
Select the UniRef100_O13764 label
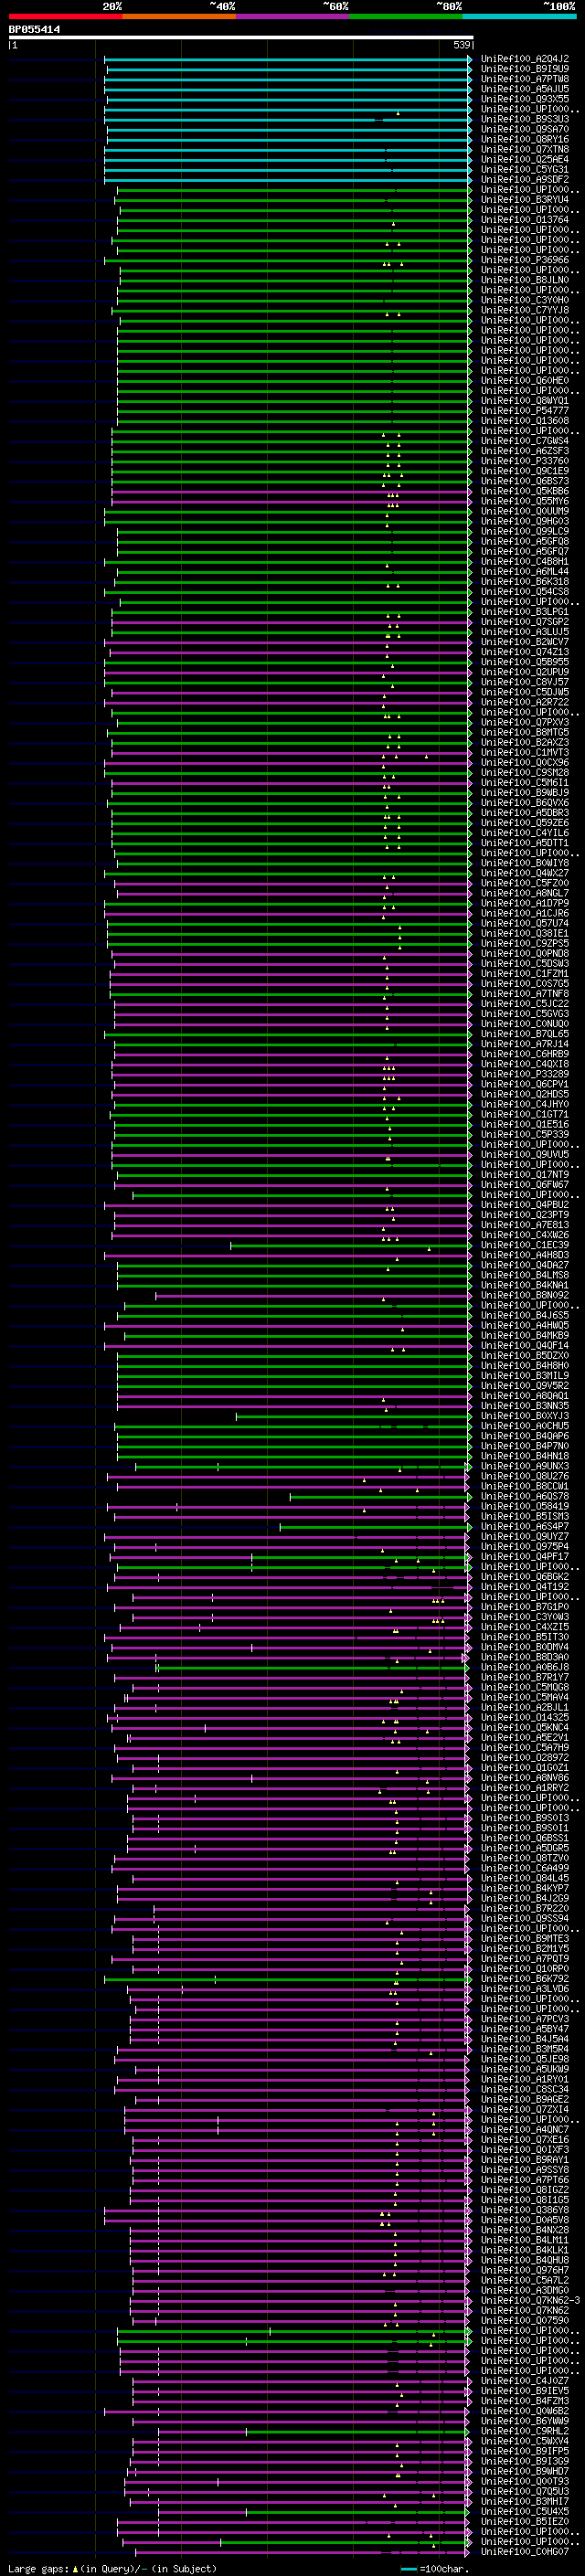pyautogui.click(x=525, y=219)
